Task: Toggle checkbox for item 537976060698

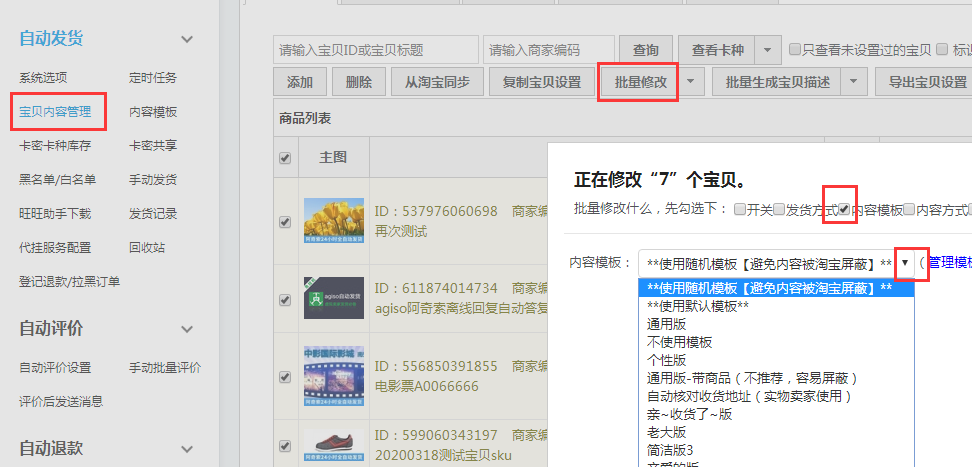Action: pyautogui.click(x=285, y=221)
